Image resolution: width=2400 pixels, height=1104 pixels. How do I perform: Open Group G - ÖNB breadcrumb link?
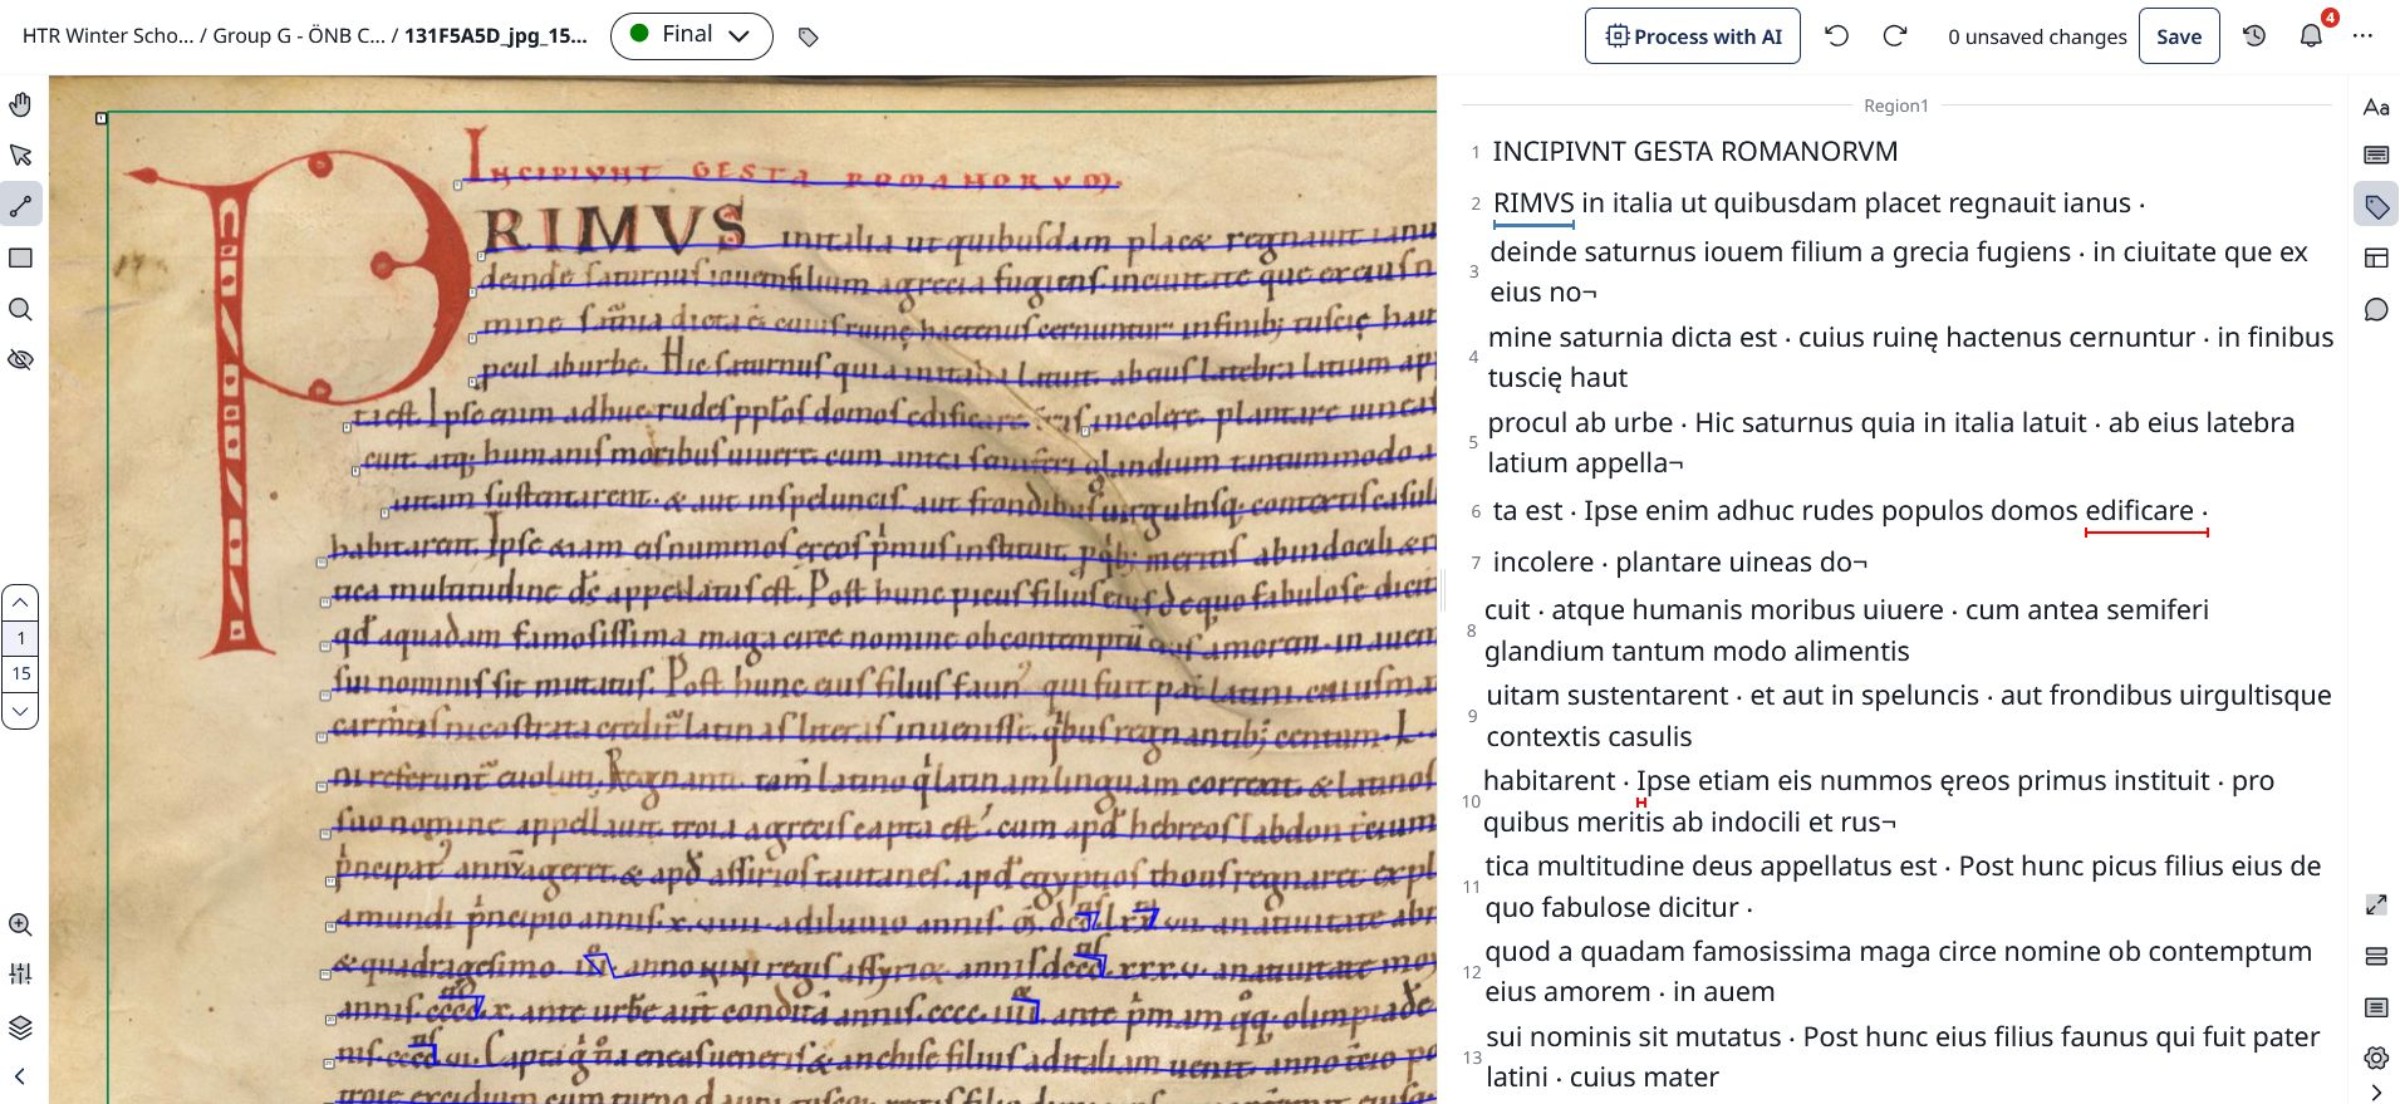coord(298,36)
